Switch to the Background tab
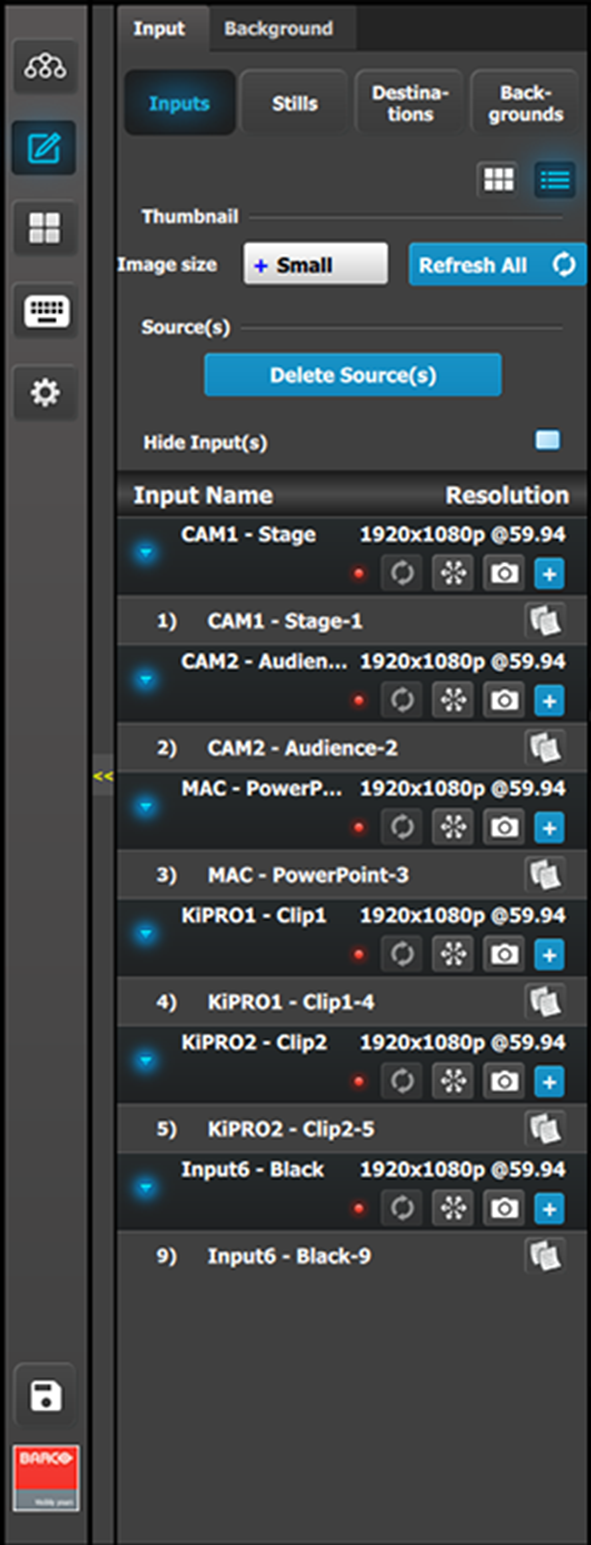The image size is (591, 1545). point(278,28)
